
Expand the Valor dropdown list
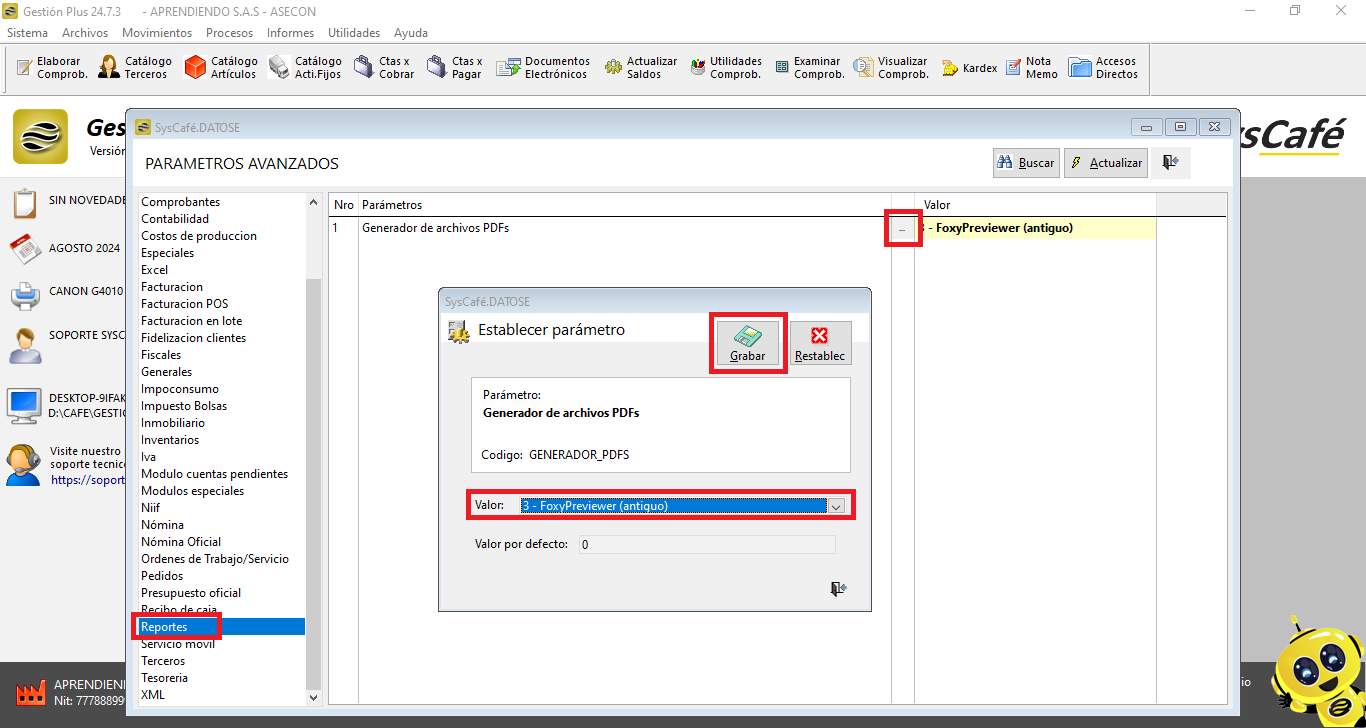pos(836,506)
